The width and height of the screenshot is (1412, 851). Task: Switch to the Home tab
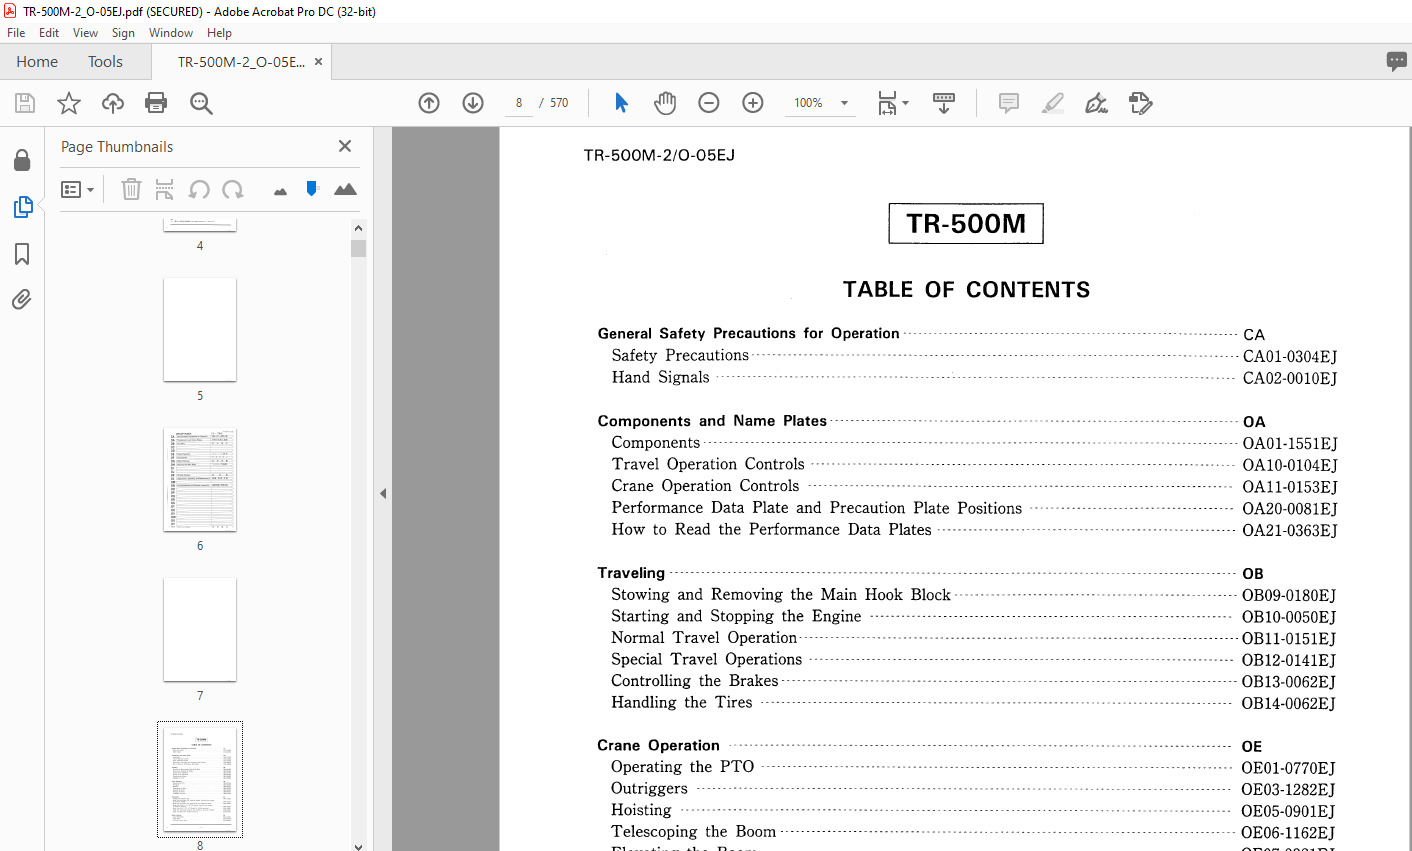click(x=37, y=61)
